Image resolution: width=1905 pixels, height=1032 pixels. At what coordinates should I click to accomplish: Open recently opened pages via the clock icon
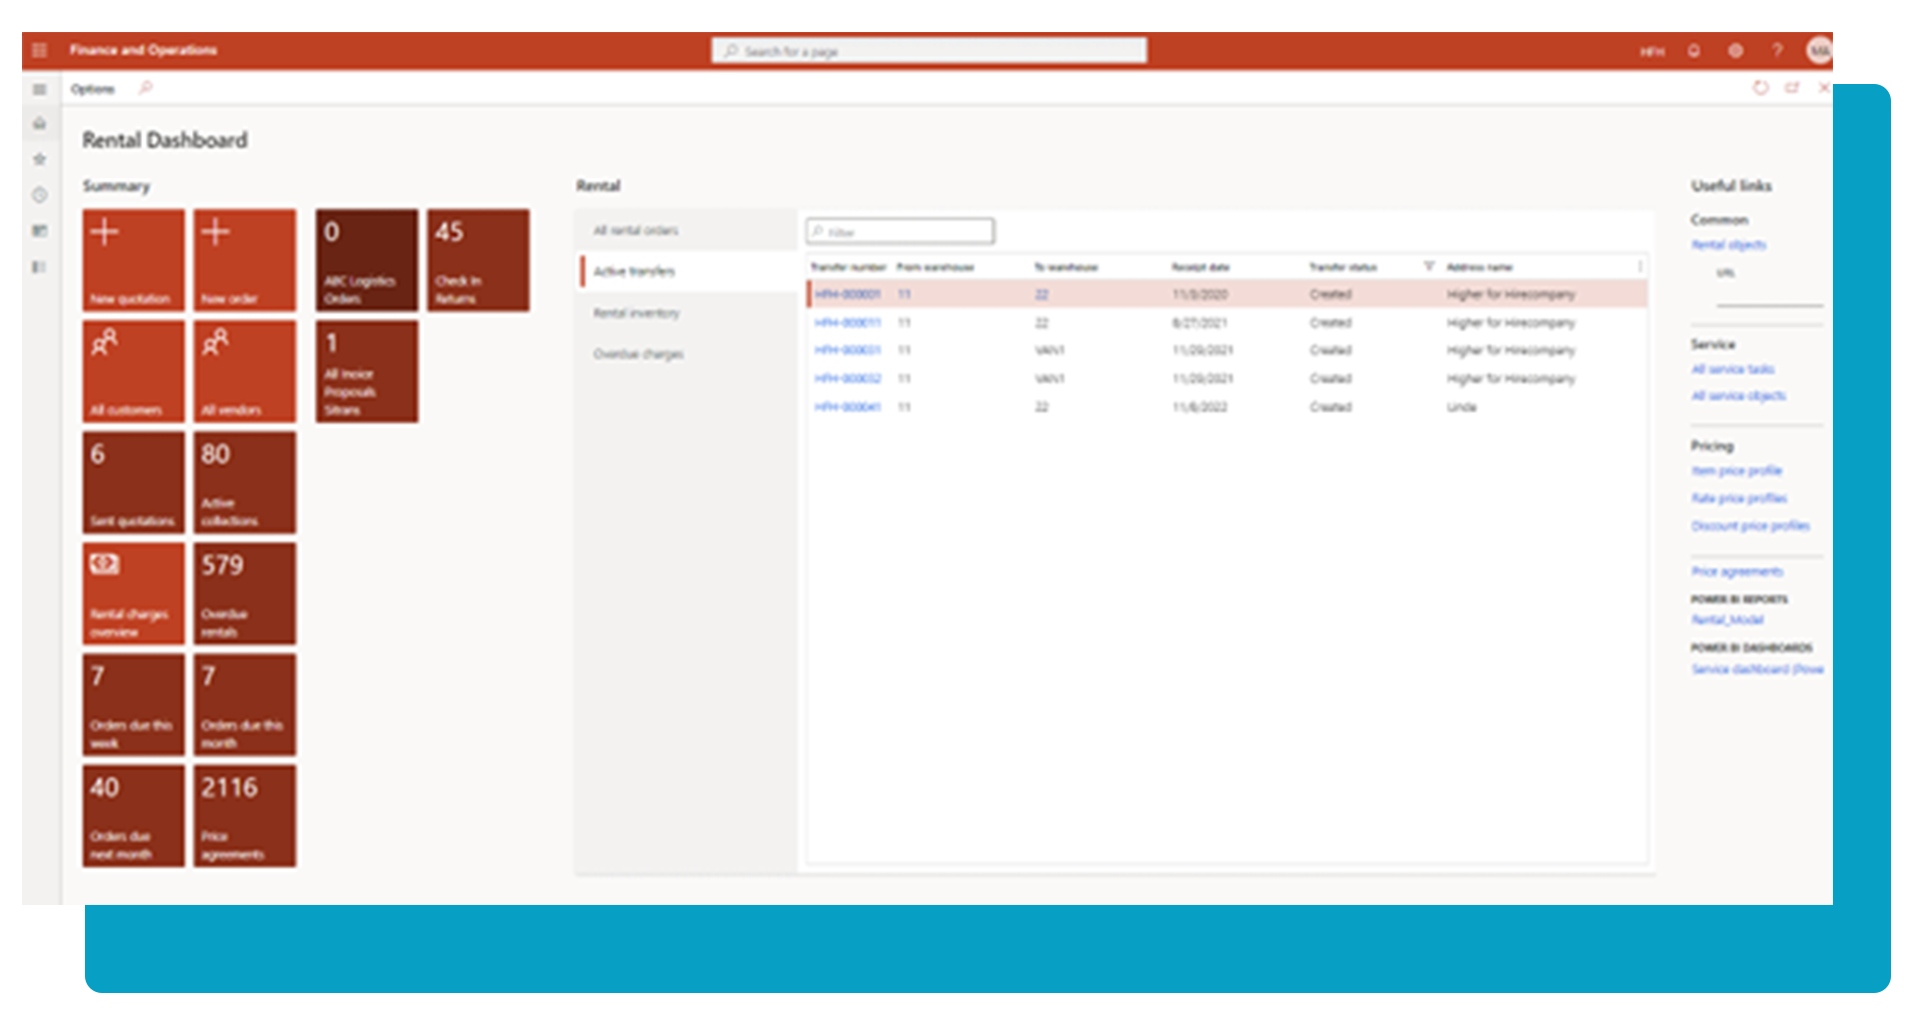click(x=39, y=193)
